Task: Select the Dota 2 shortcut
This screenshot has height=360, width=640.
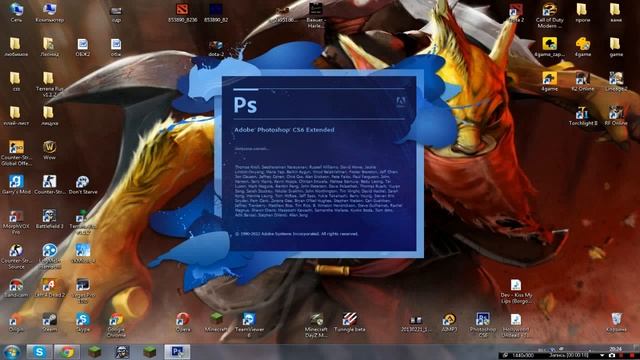Action: click(x=516, y=12)
